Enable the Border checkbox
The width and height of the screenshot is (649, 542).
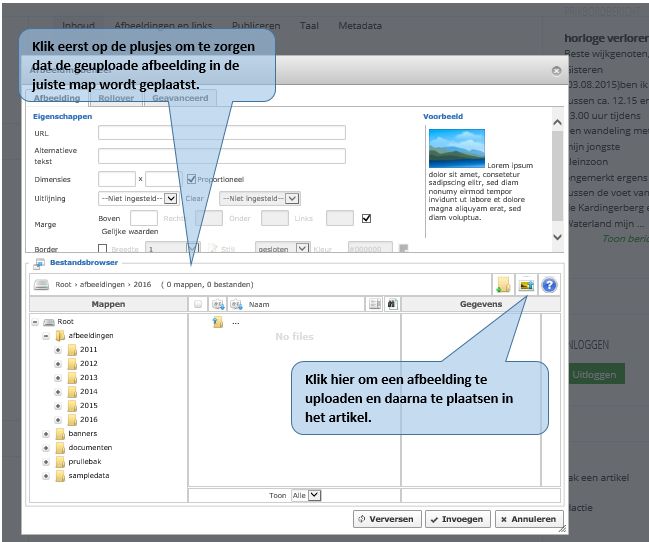[103, 248]
